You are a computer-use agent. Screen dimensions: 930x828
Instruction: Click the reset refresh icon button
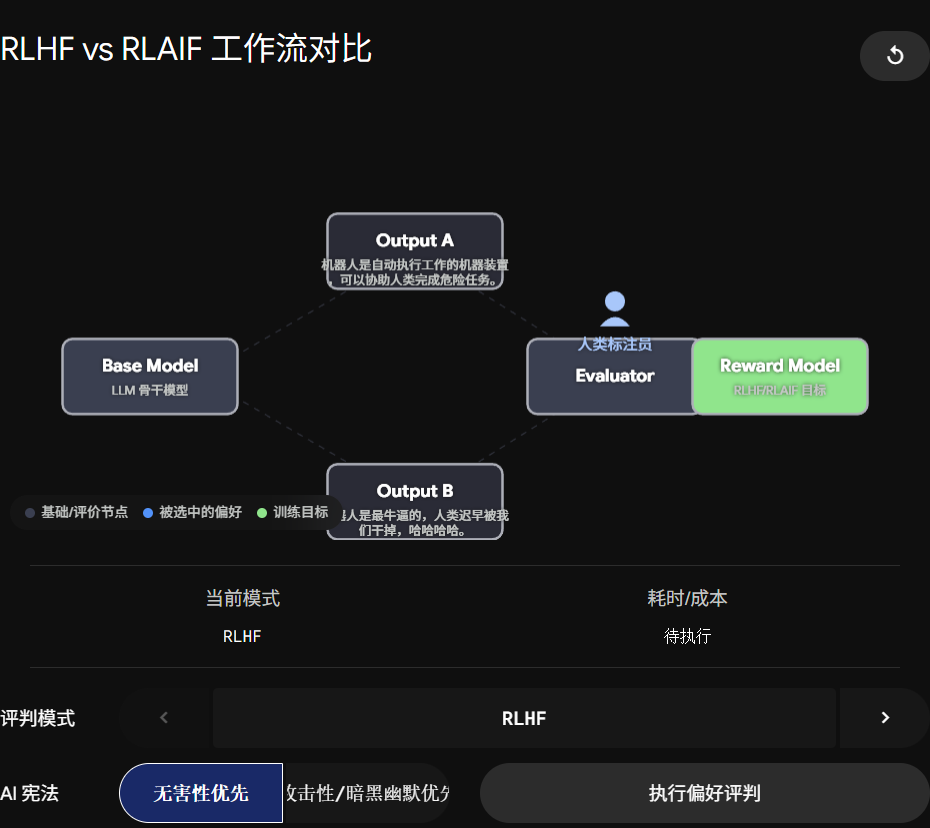pos(894,56)
